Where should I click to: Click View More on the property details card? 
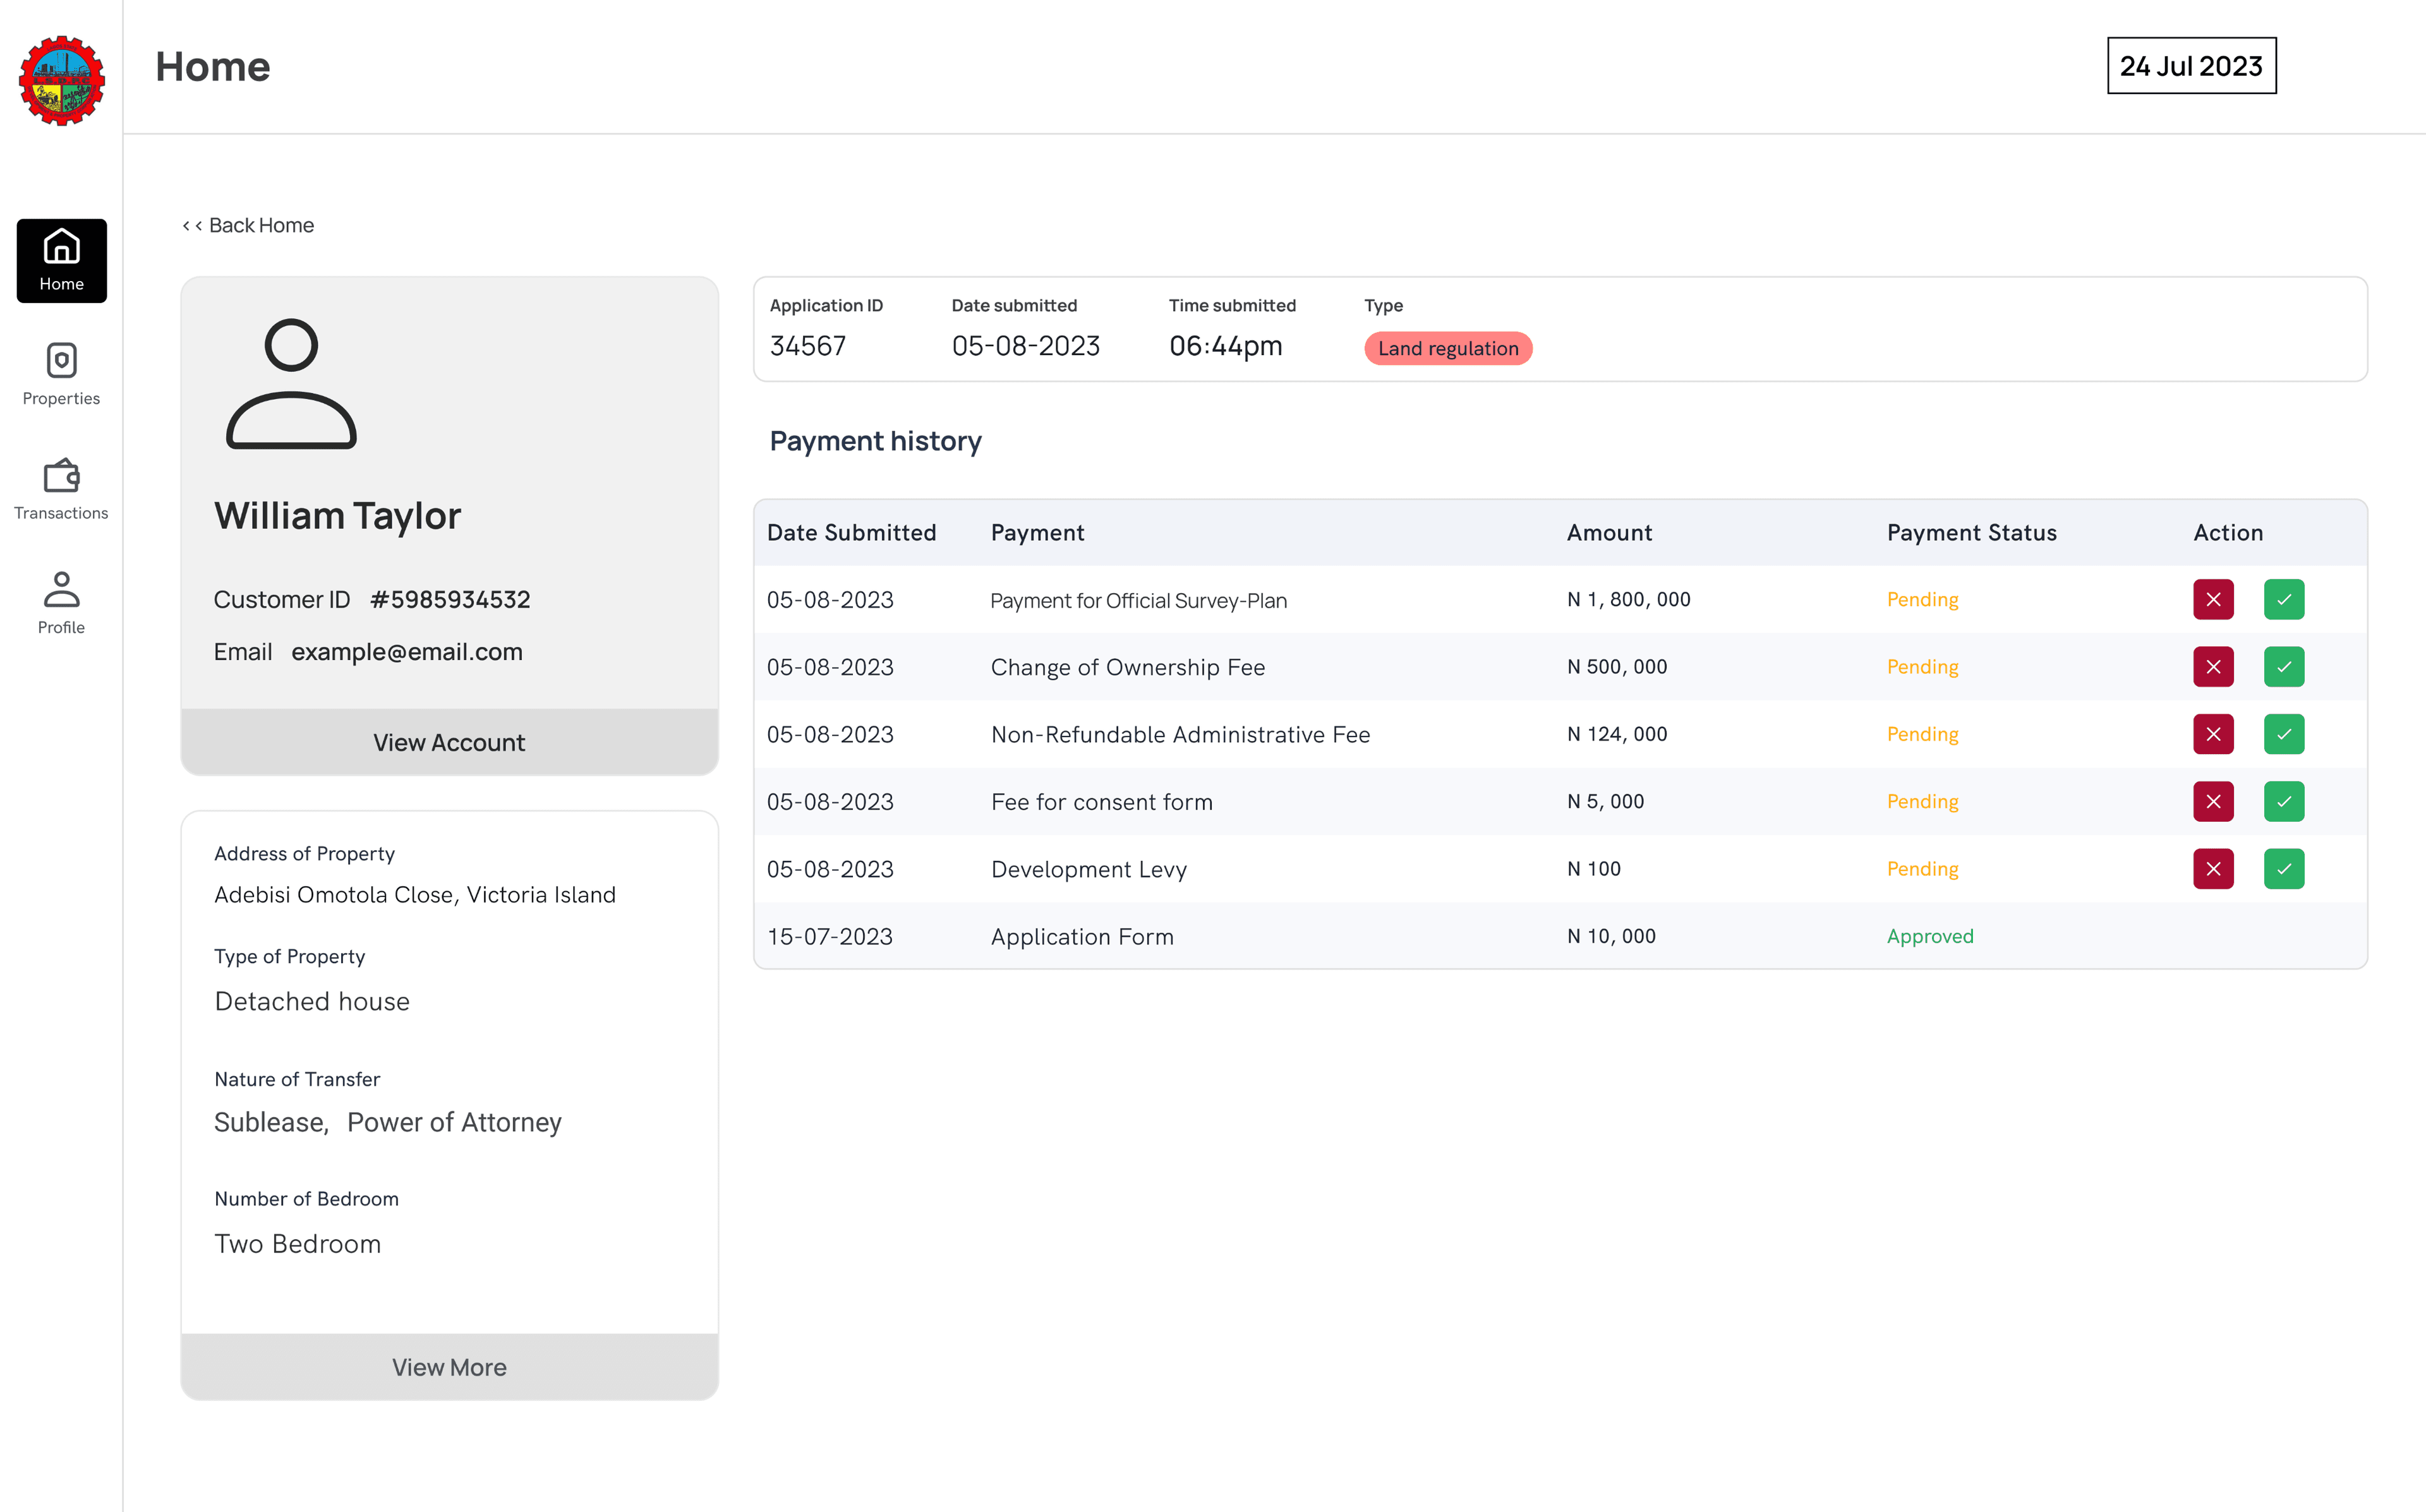448,1367
